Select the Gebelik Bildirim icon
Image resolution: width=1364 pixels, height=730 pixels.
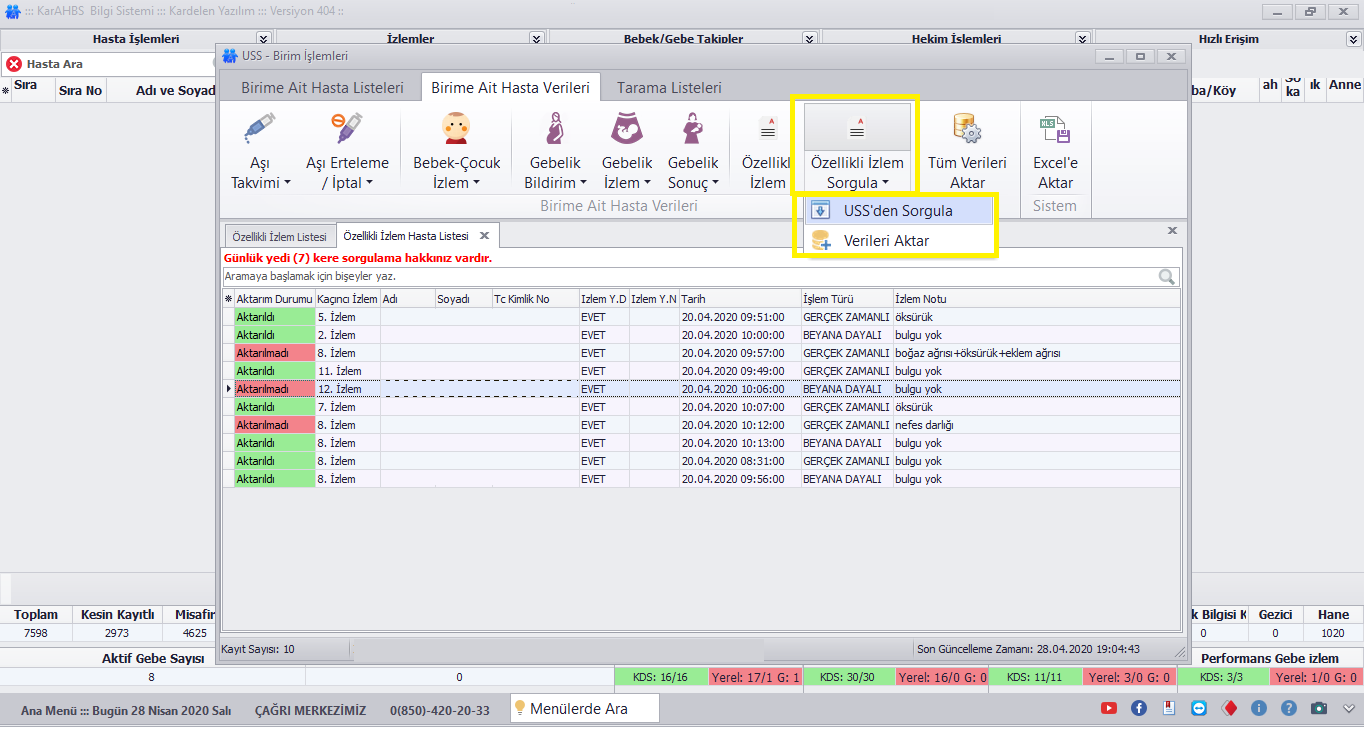tap(554, 129)
